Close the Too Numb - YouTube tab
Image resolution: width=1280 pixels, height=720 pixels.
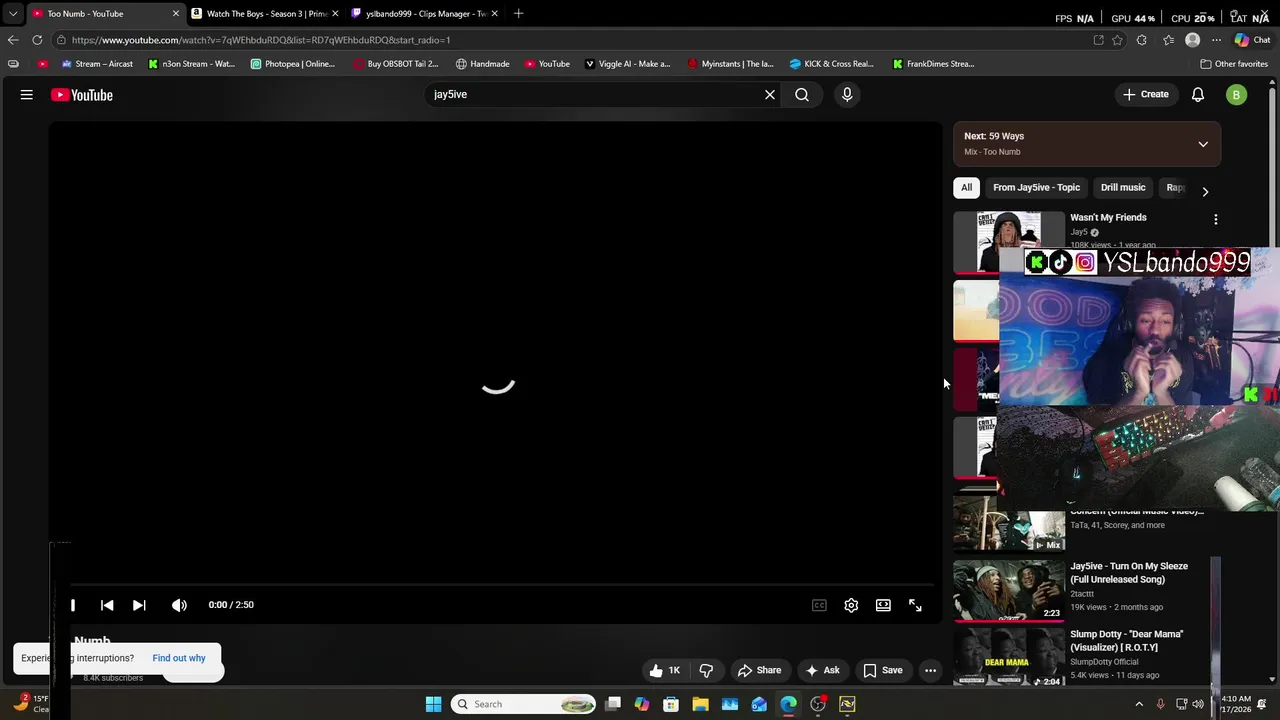point(176,14)
